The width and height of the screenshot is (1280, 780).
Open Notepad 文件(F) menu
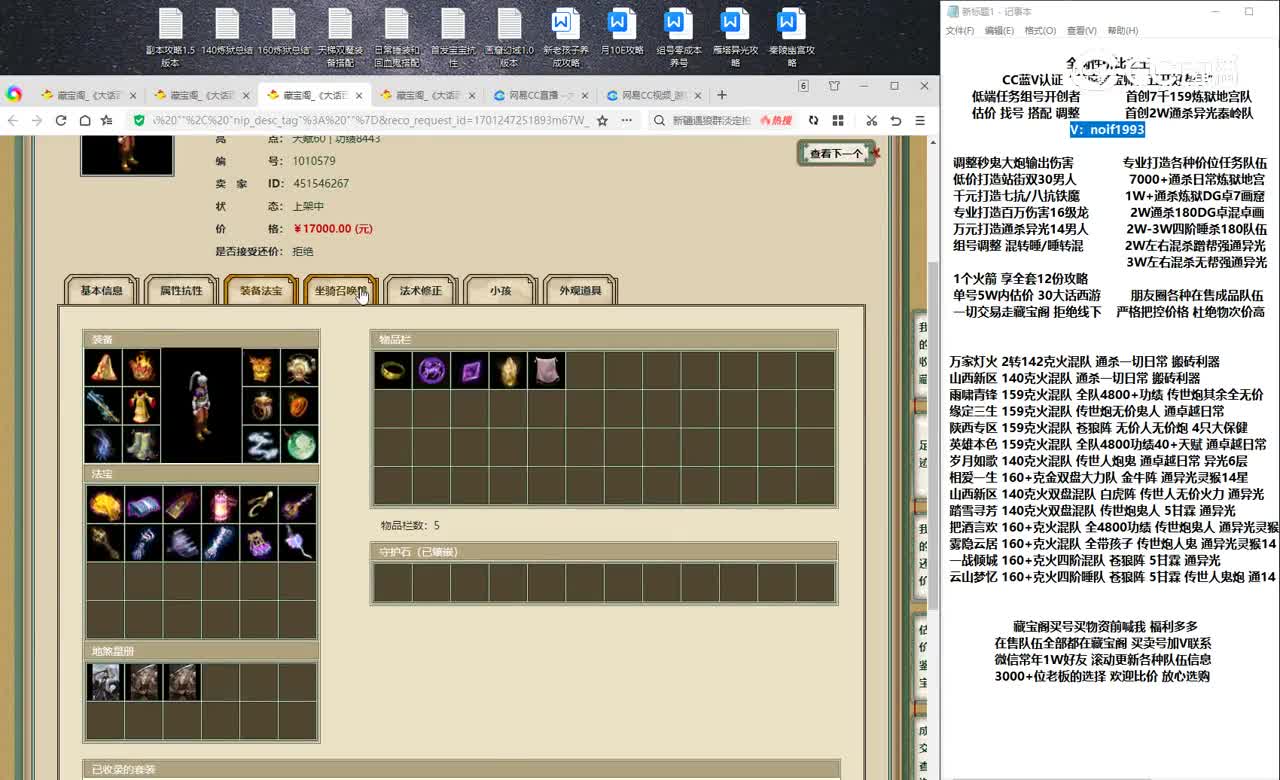(960, 31)
